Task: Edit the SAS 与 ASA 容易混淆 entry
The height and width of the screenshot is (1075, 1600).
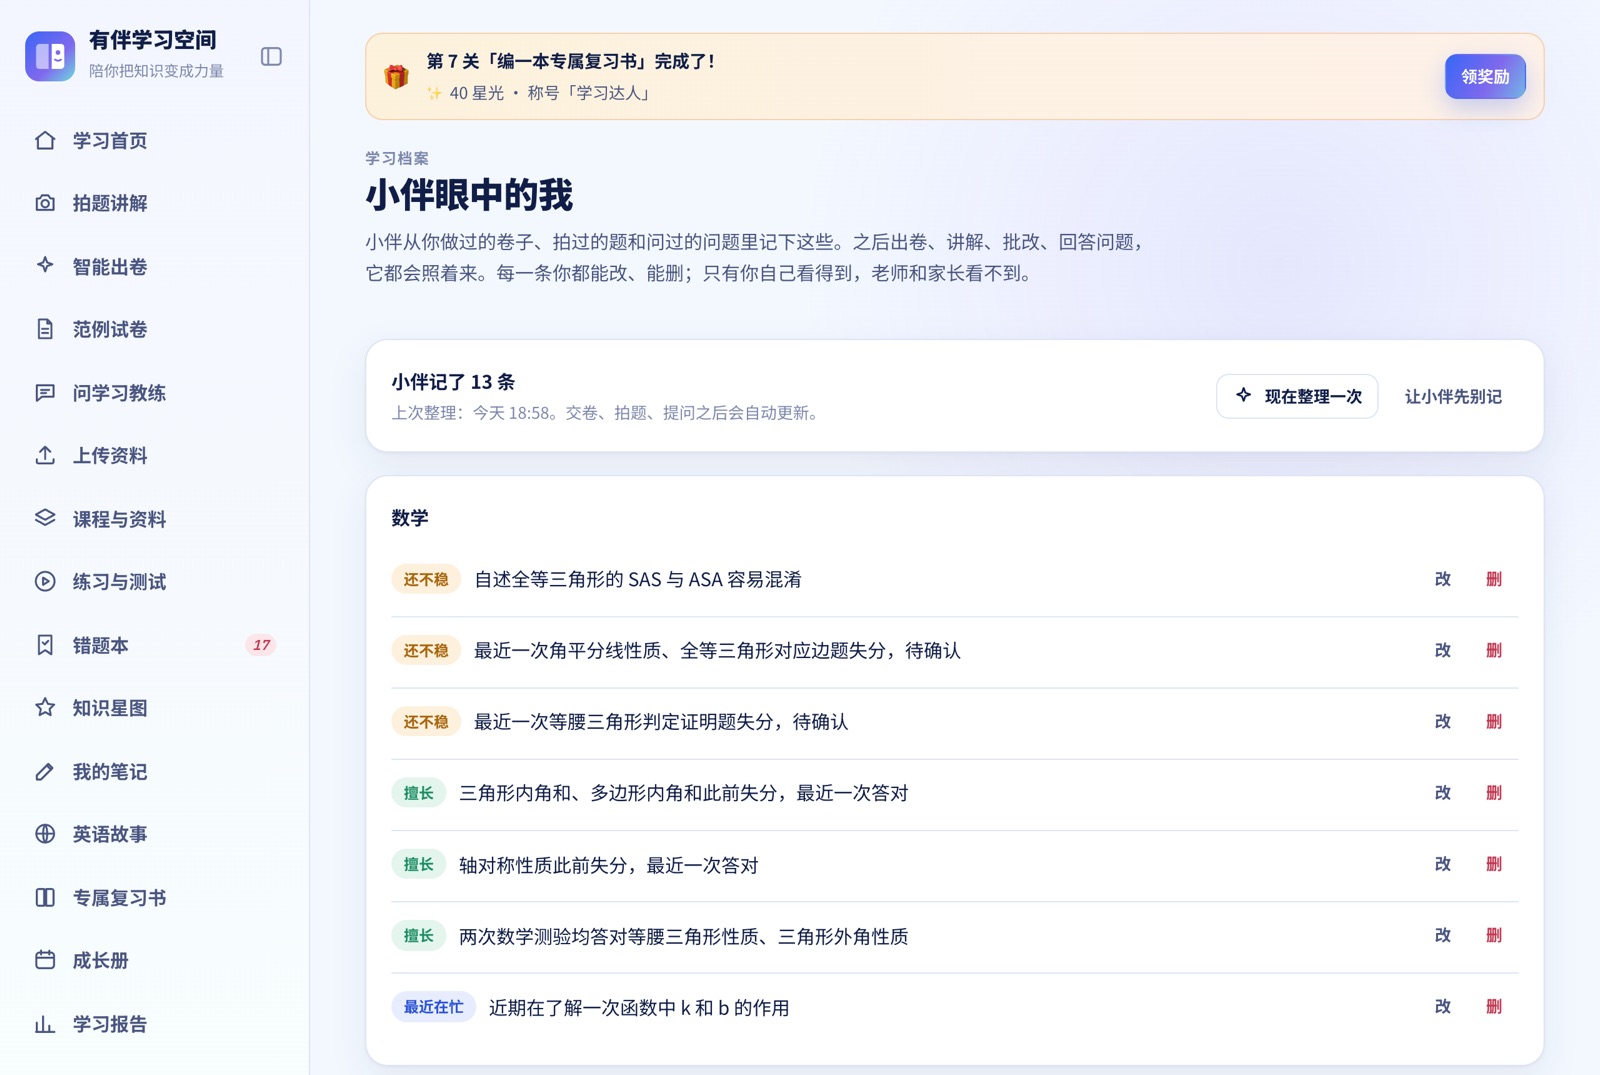Action: 1443,579
